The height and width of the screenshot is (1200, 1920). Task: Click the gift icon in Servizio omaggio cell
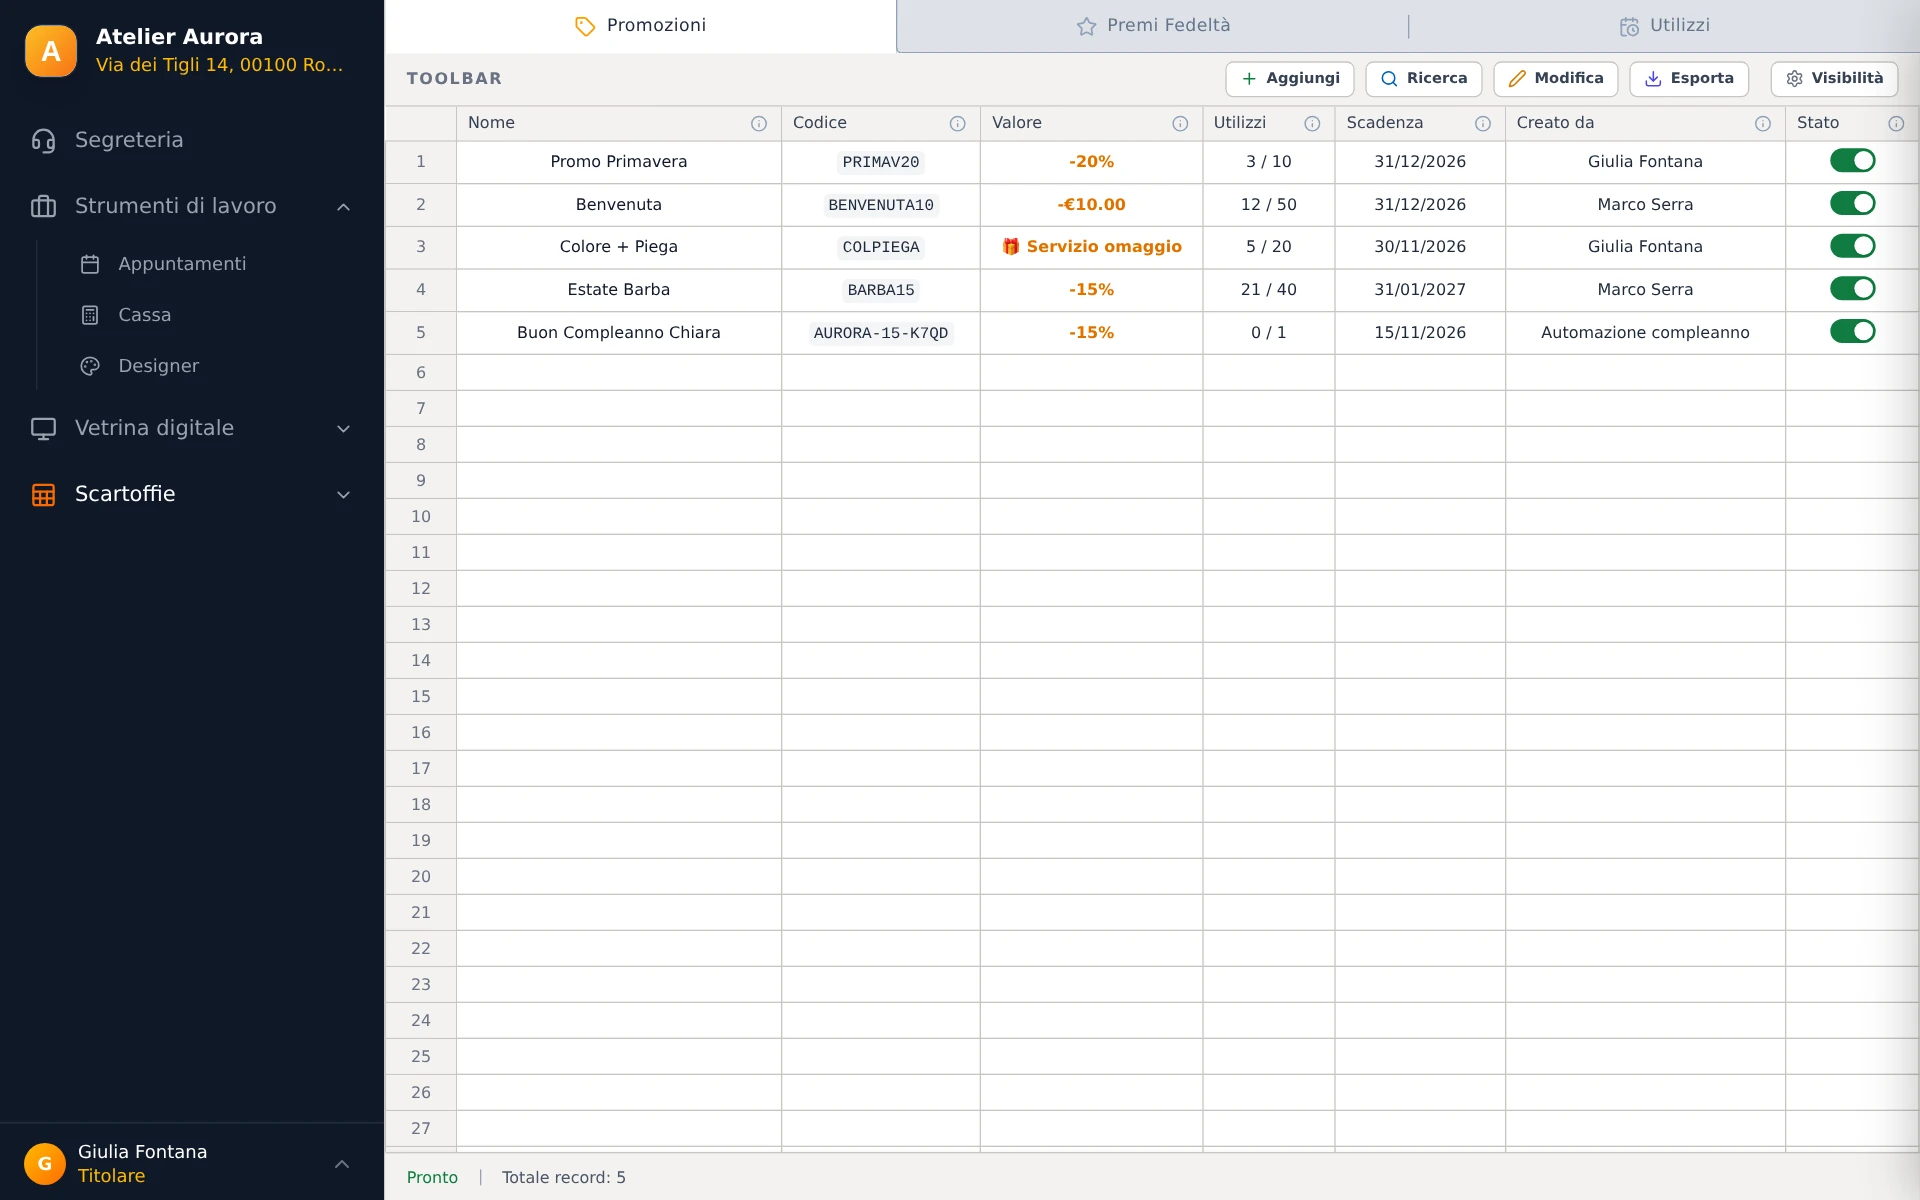(1011, 247)
